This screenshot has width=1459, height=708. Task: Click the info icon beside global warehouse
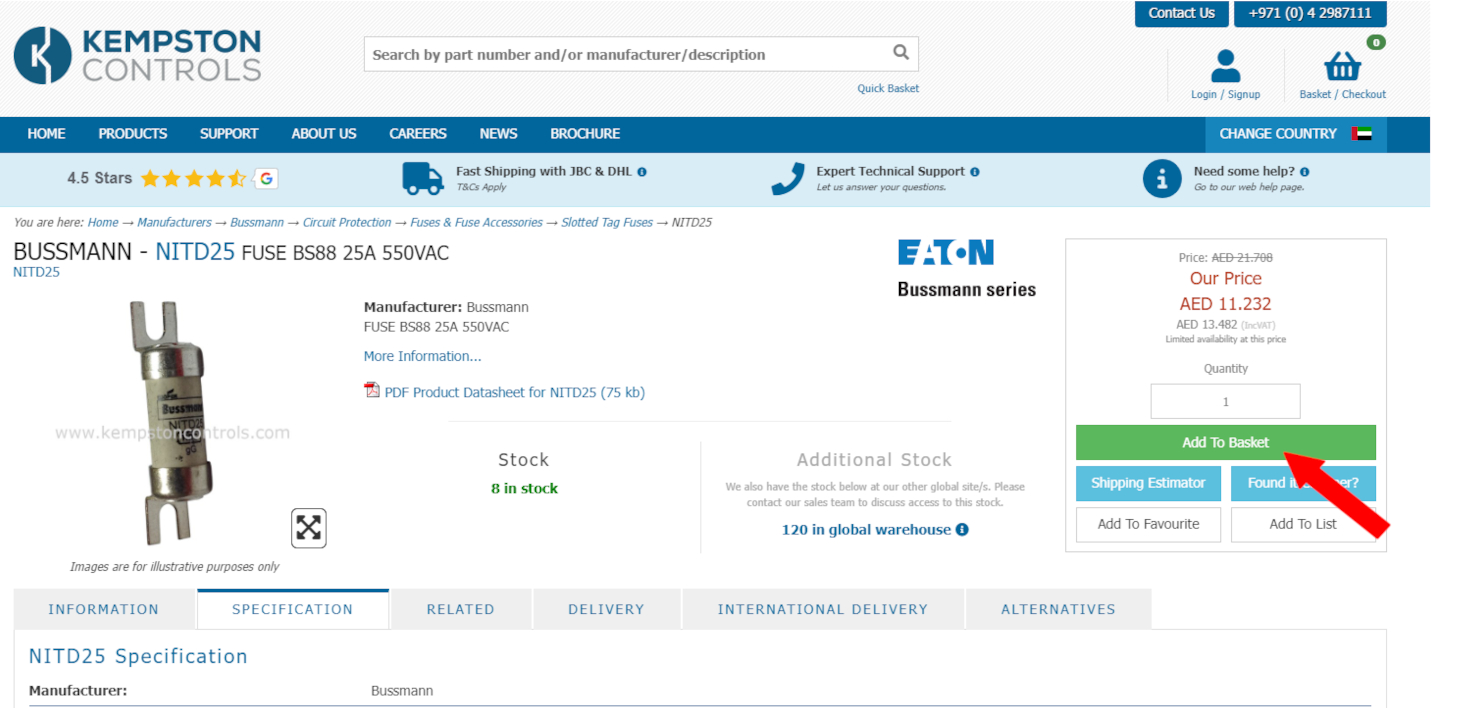pyautogui.click(x=962, y=530)
